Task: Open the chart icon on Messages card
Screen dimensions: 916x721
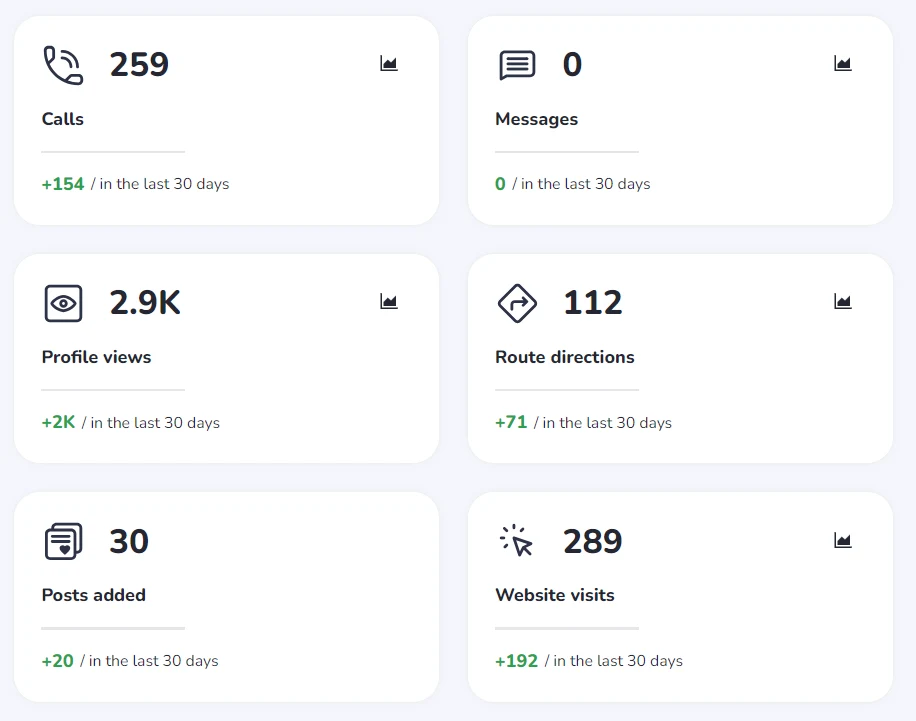Action: [842, 63]
